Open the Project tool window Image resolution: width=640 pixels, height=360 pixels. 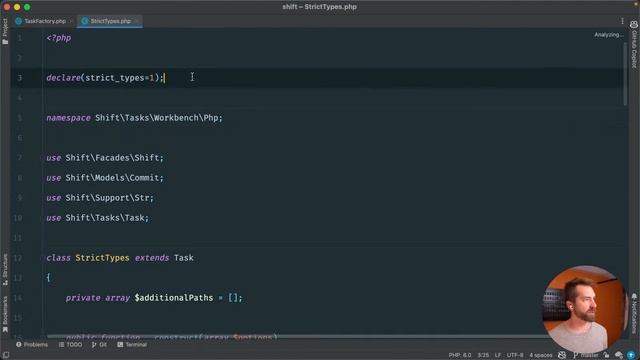(5, 31)
